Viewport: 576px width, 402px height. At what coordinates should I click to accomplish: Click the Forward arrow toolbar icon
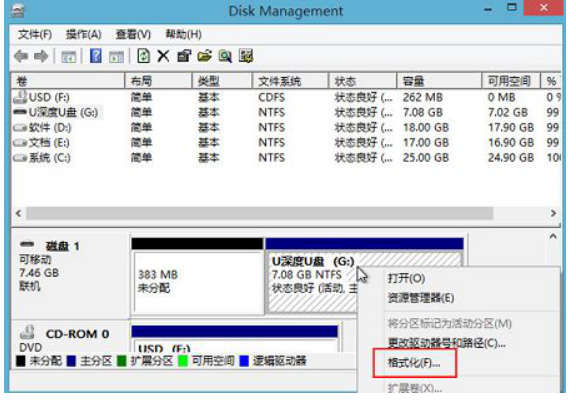pos(41,56)
